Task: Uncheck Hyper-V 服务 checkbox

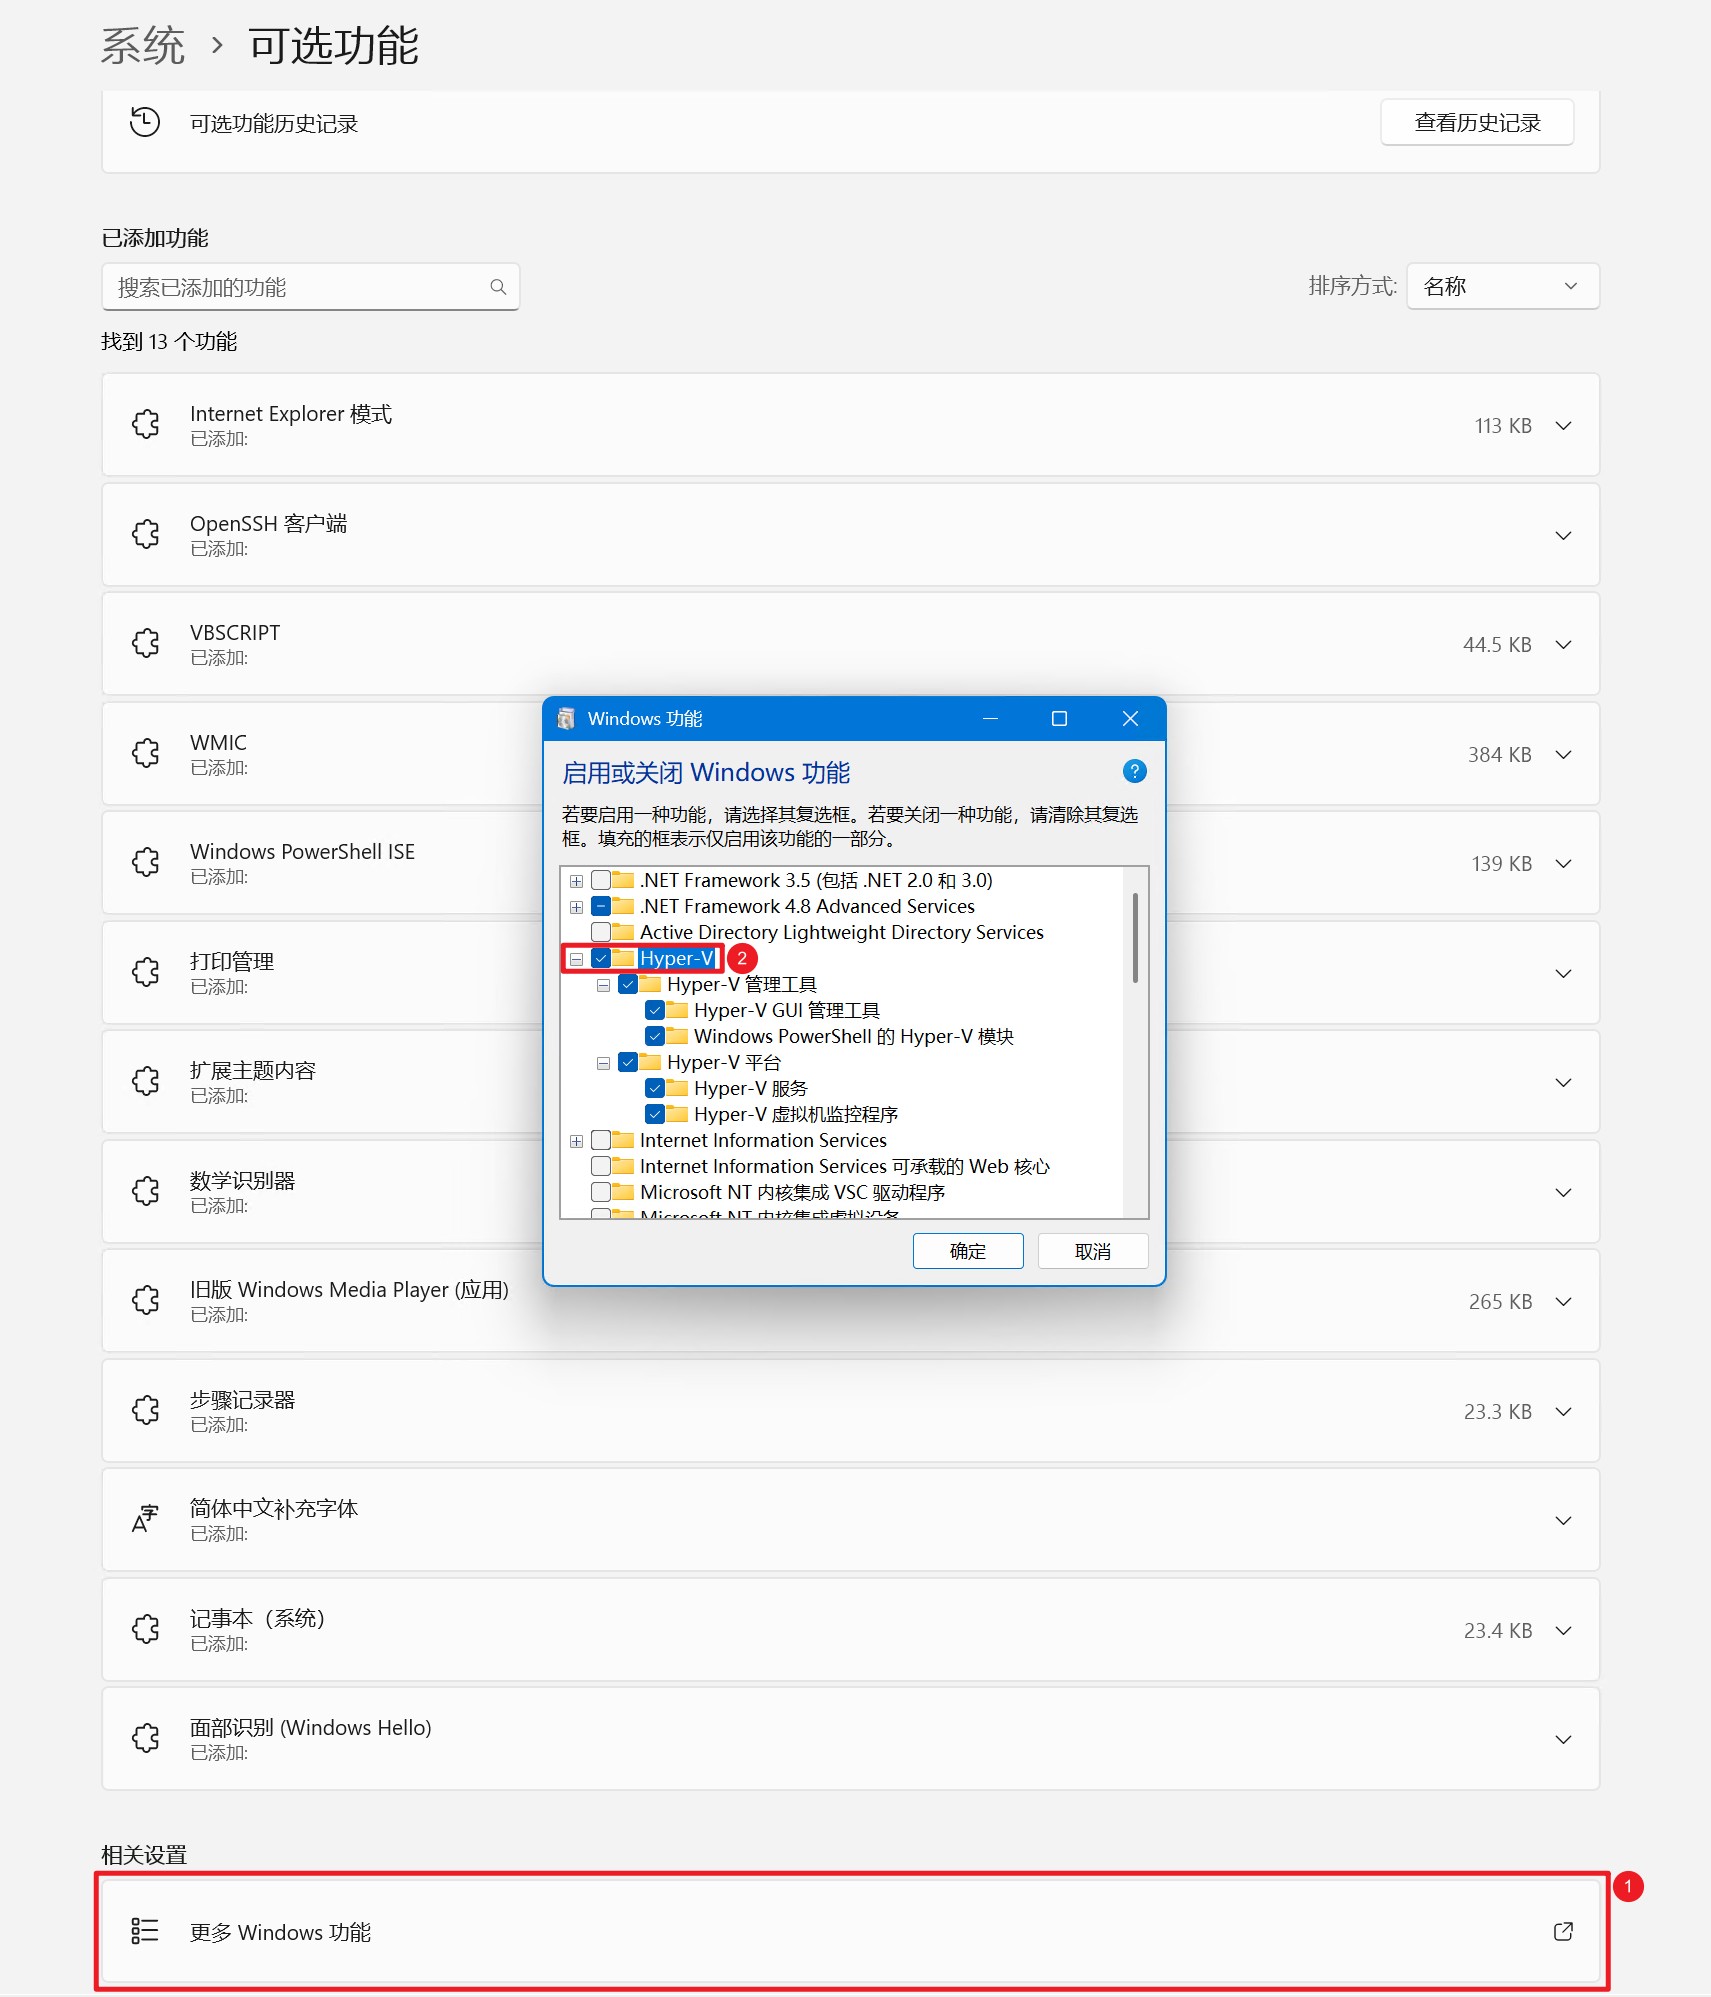Action: [x=655, y=1088]
